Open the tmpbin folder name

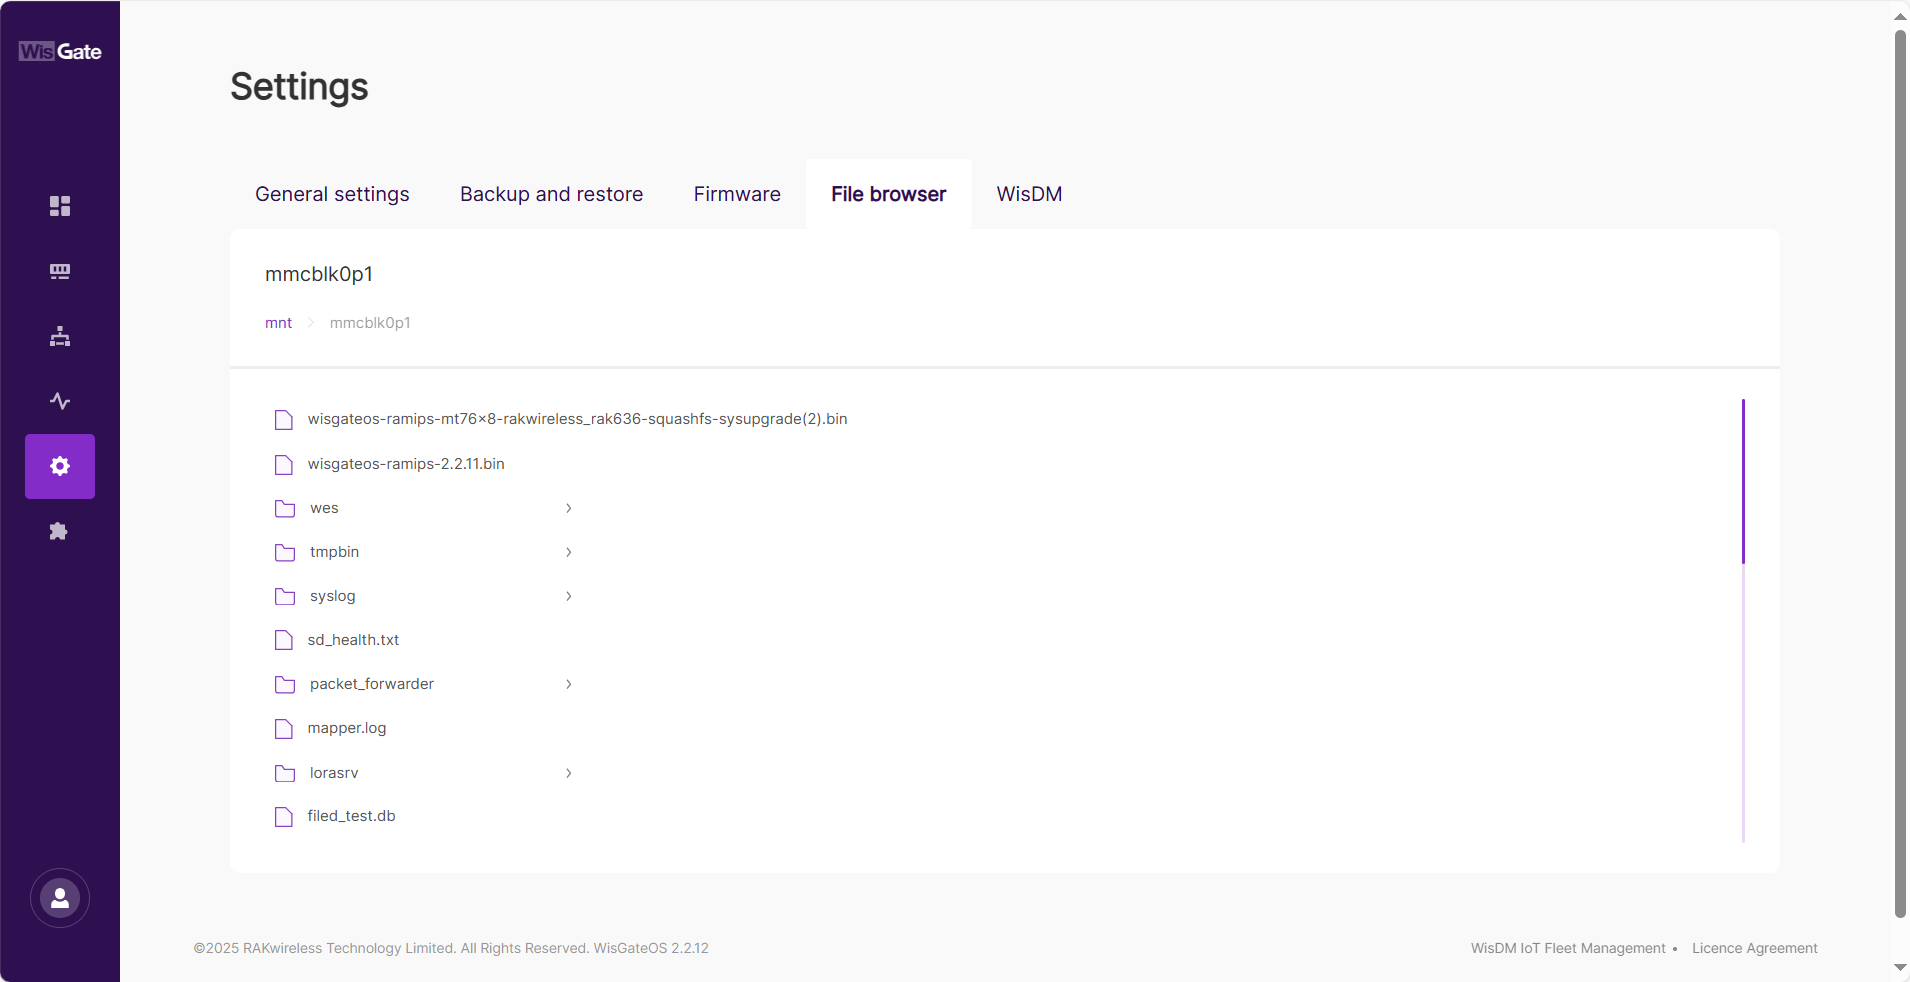(x=334, y=552)
